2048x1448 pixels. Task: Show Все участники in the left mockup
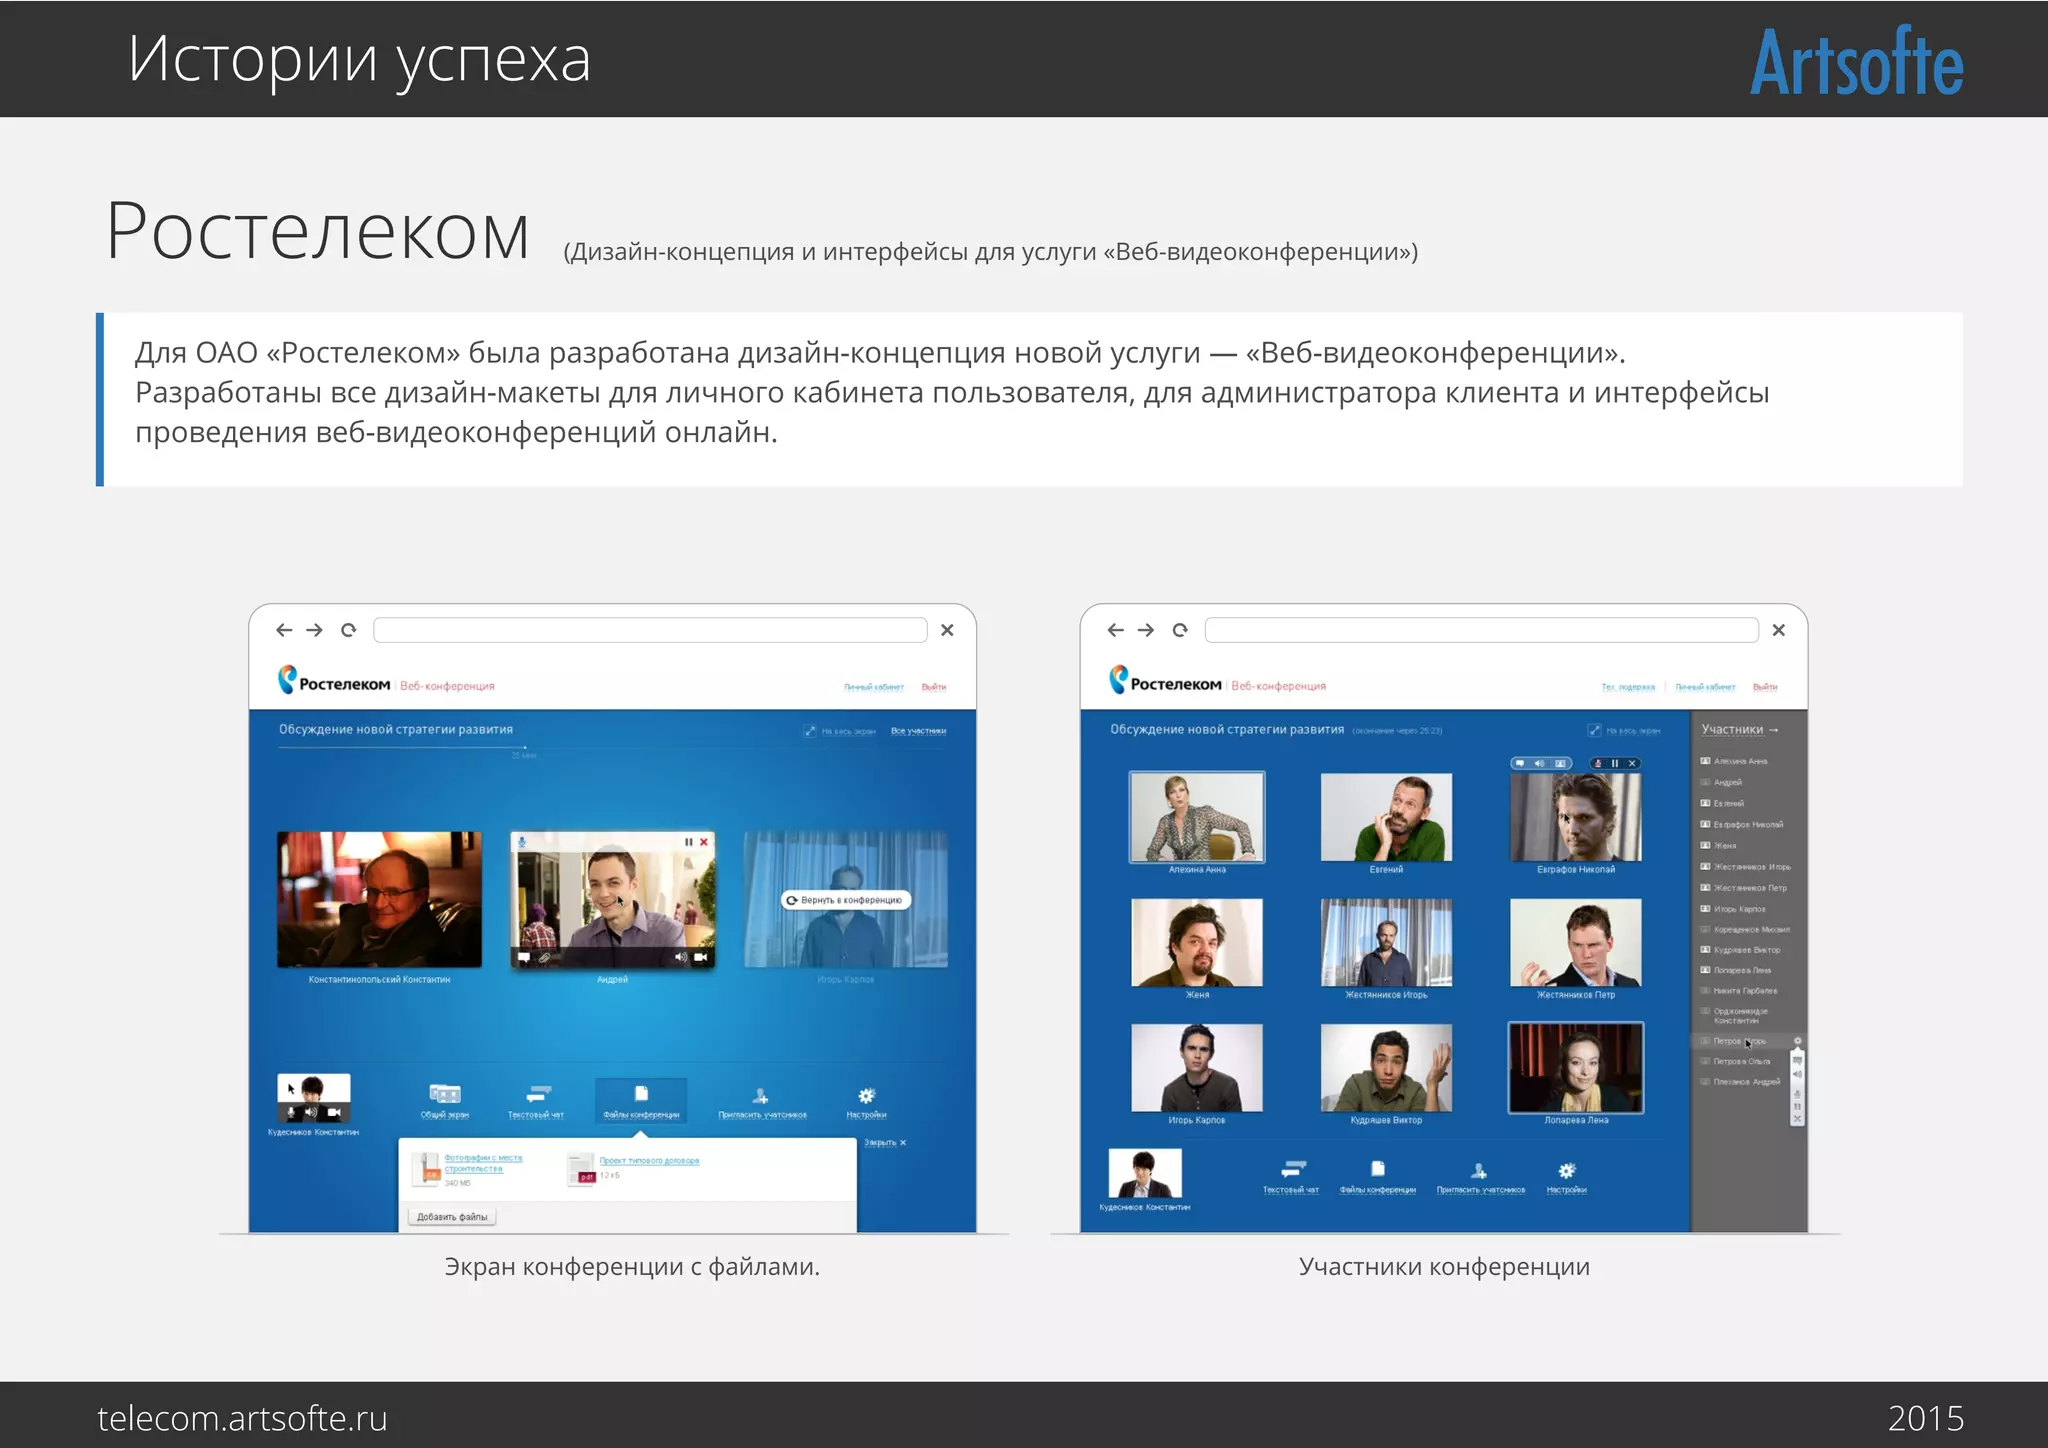tap(918, 731)
